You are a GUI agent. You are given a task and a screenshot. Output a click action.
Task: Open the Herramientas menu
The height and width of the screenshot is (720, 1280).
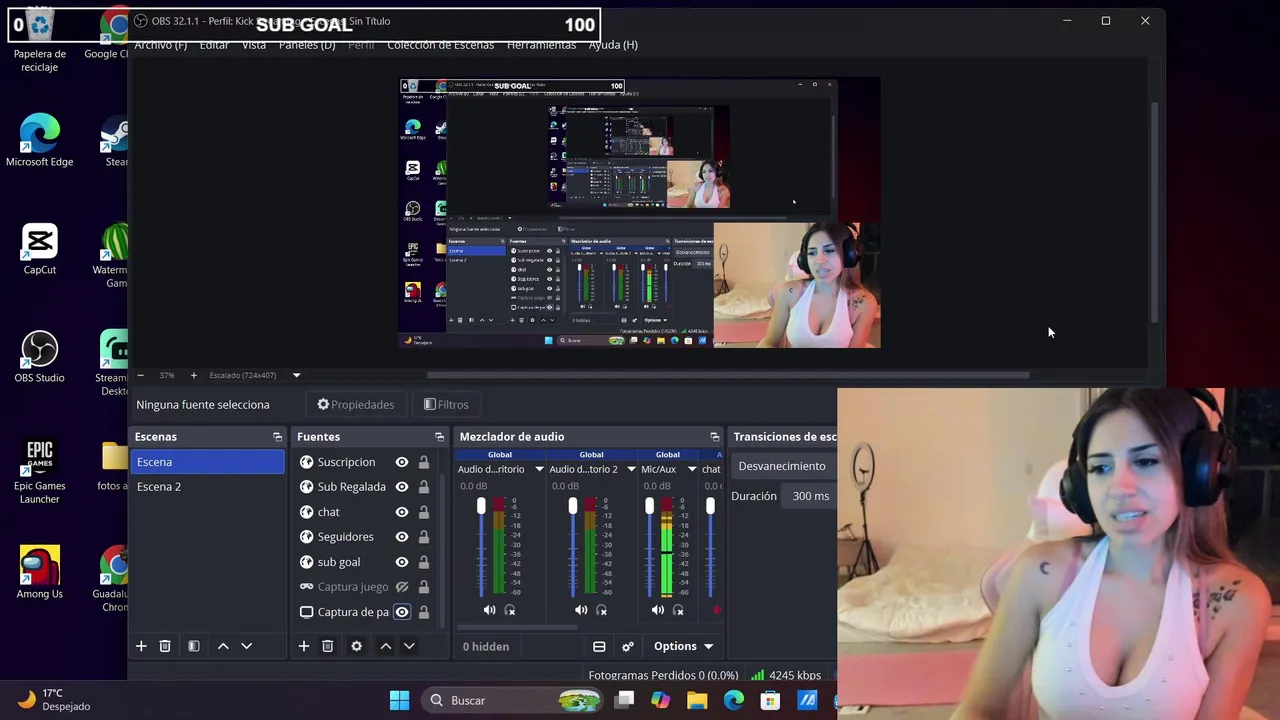[541, 45]
